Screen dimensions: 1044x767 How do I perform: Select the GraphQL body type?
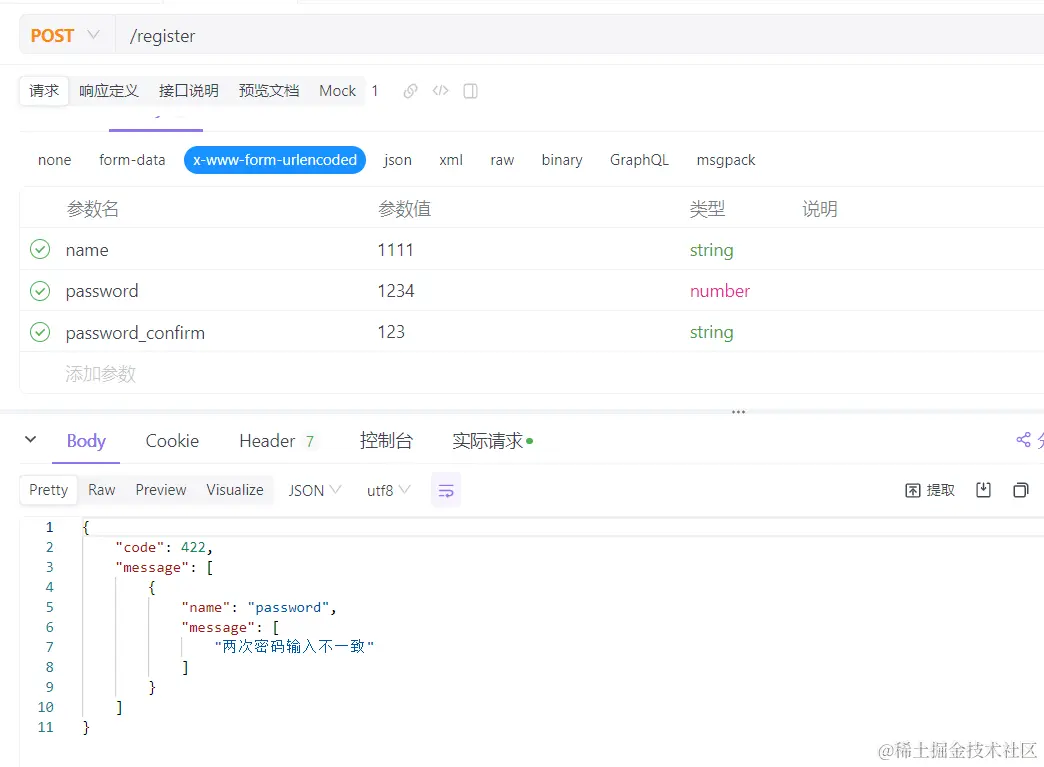click(x=639, y=160)
